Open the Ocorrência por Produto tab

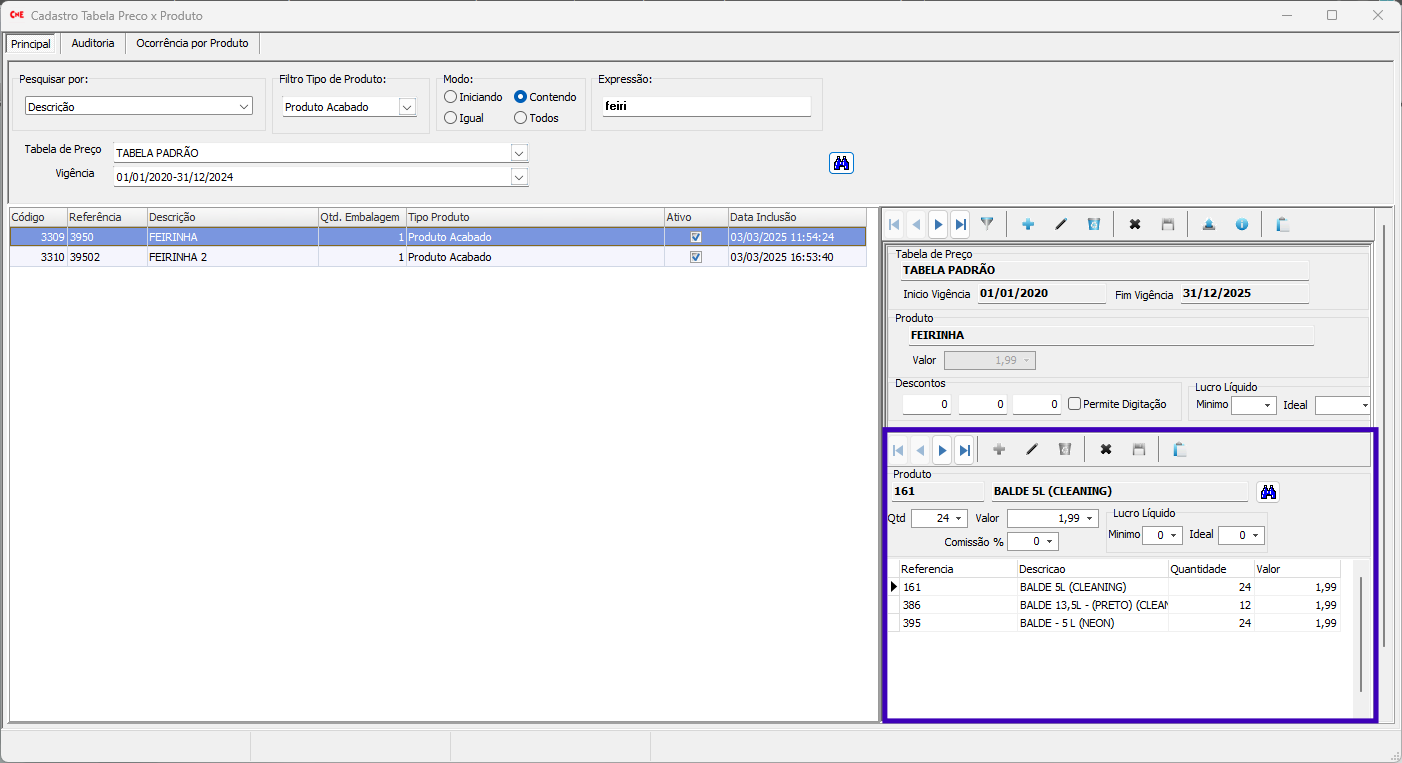point(194,44)
